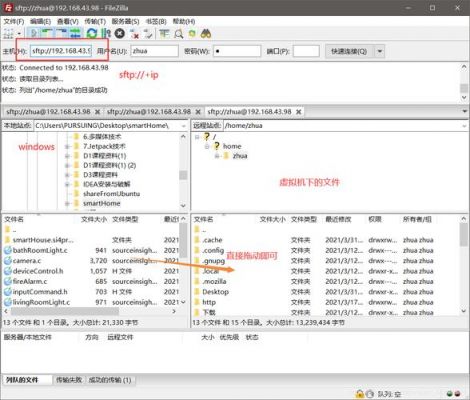Switch to the 成功的传输 (1) tab
470x400 pixels.
click(110, 380)
